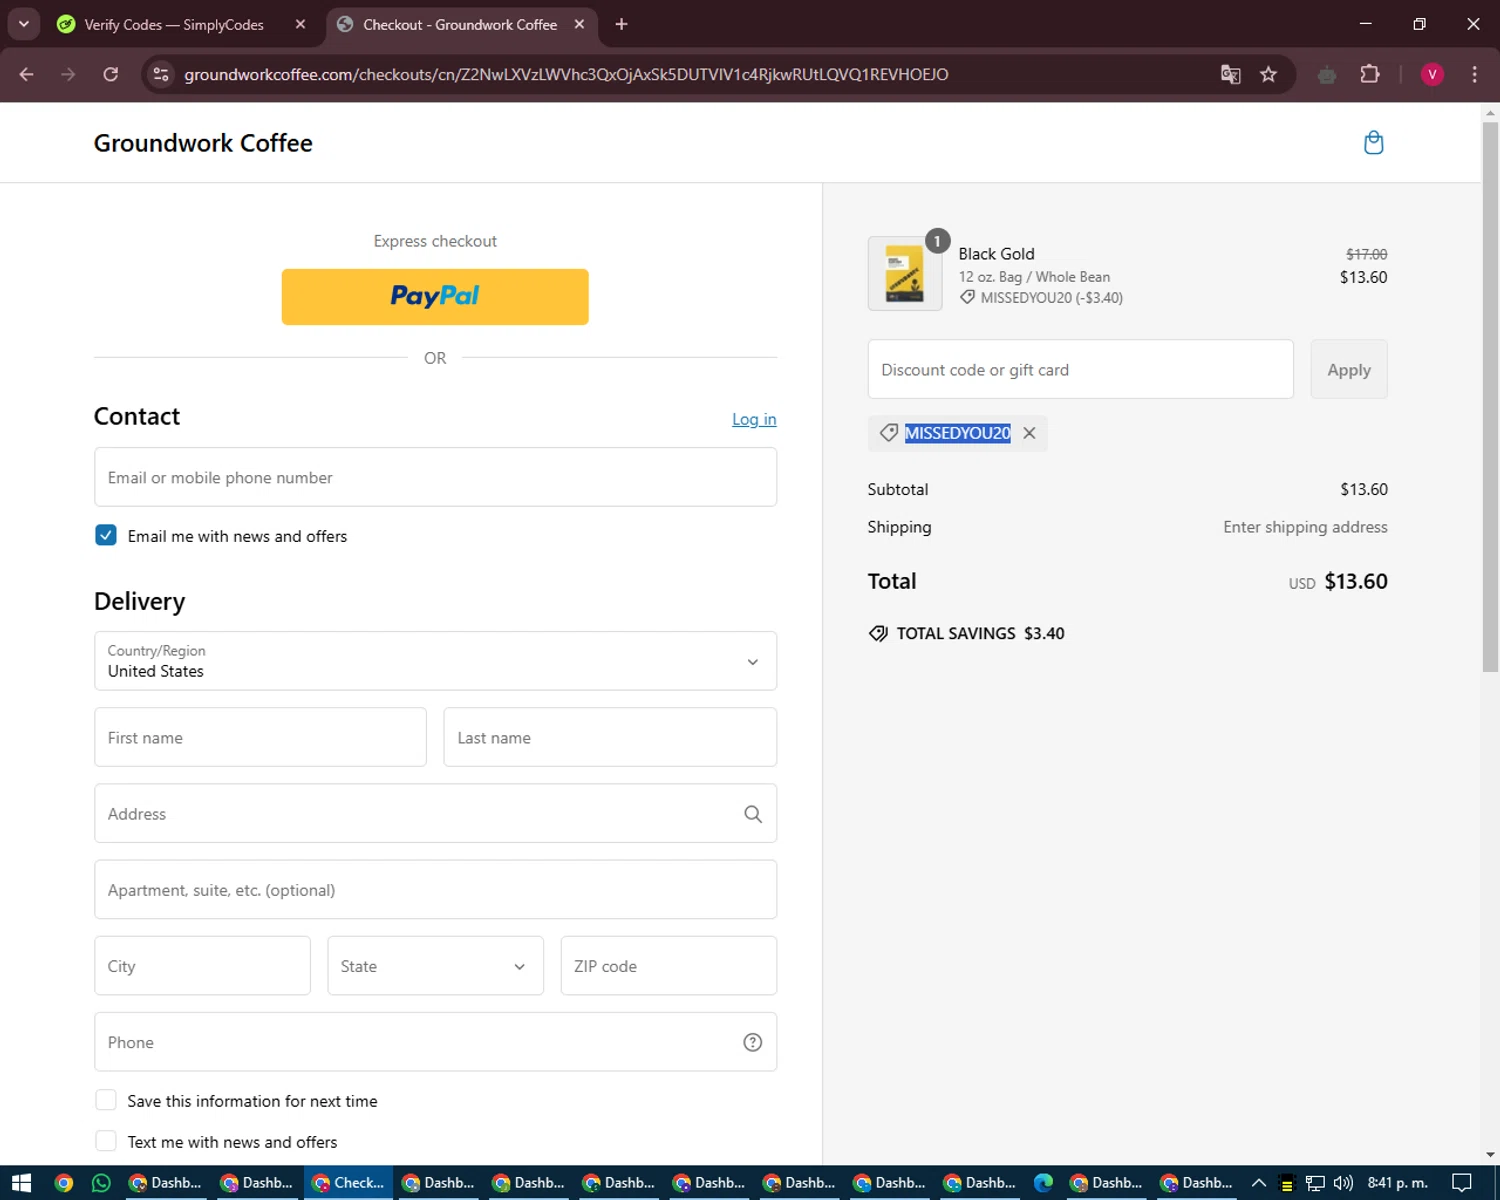
Task: Open the shopping bag cart icon
Action: (1373, 143)
